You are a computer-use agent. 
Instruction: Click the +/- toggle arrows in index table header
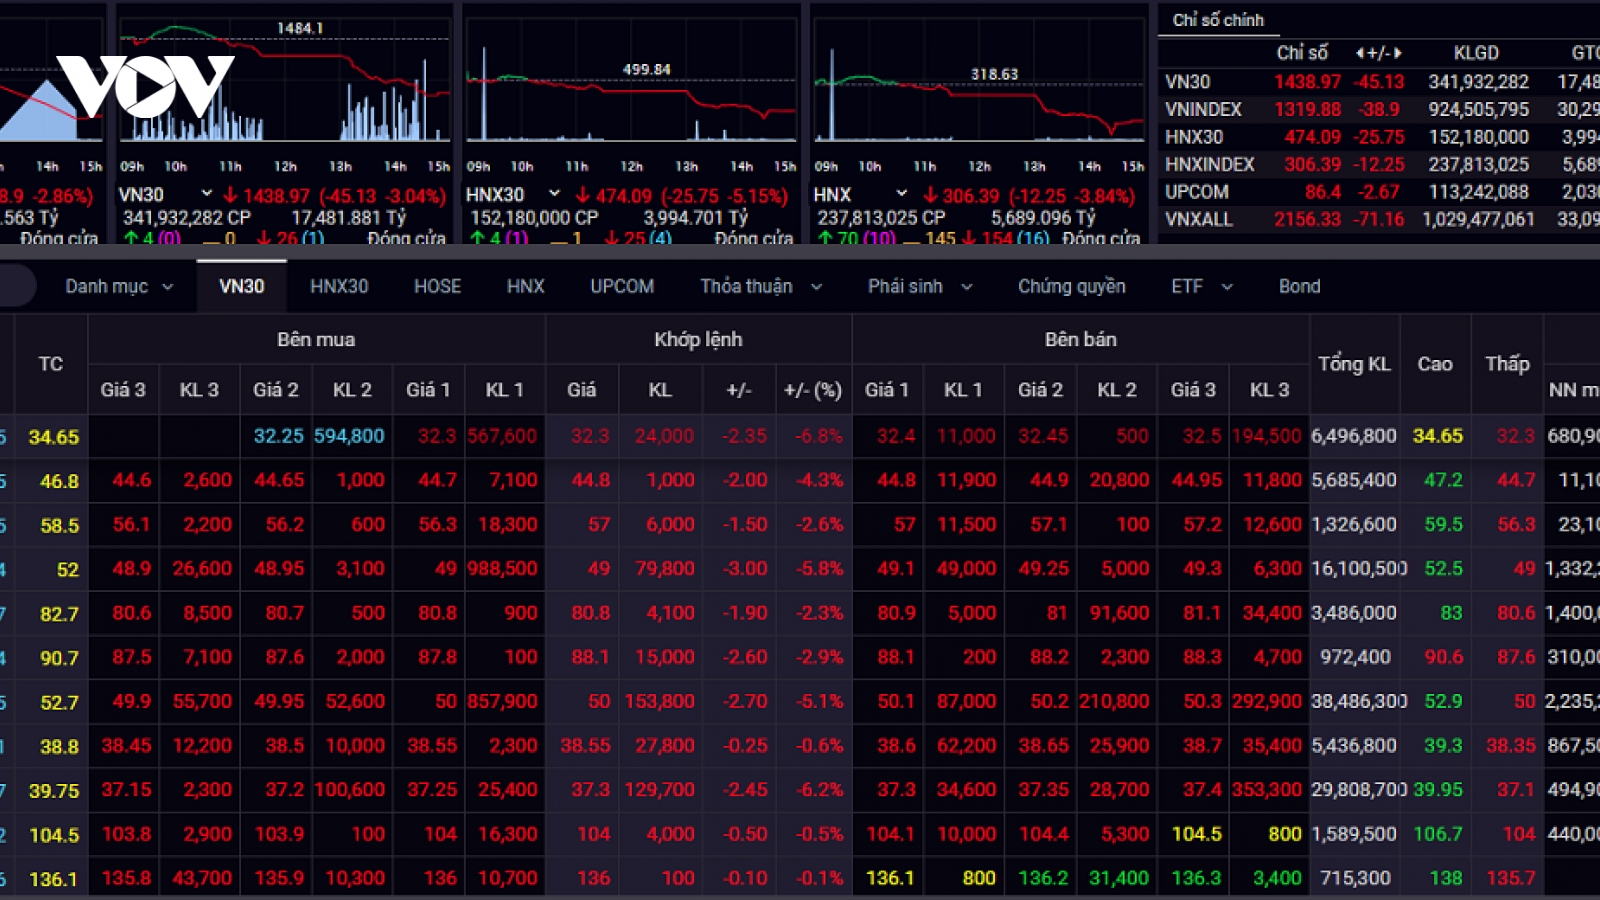1379,53
